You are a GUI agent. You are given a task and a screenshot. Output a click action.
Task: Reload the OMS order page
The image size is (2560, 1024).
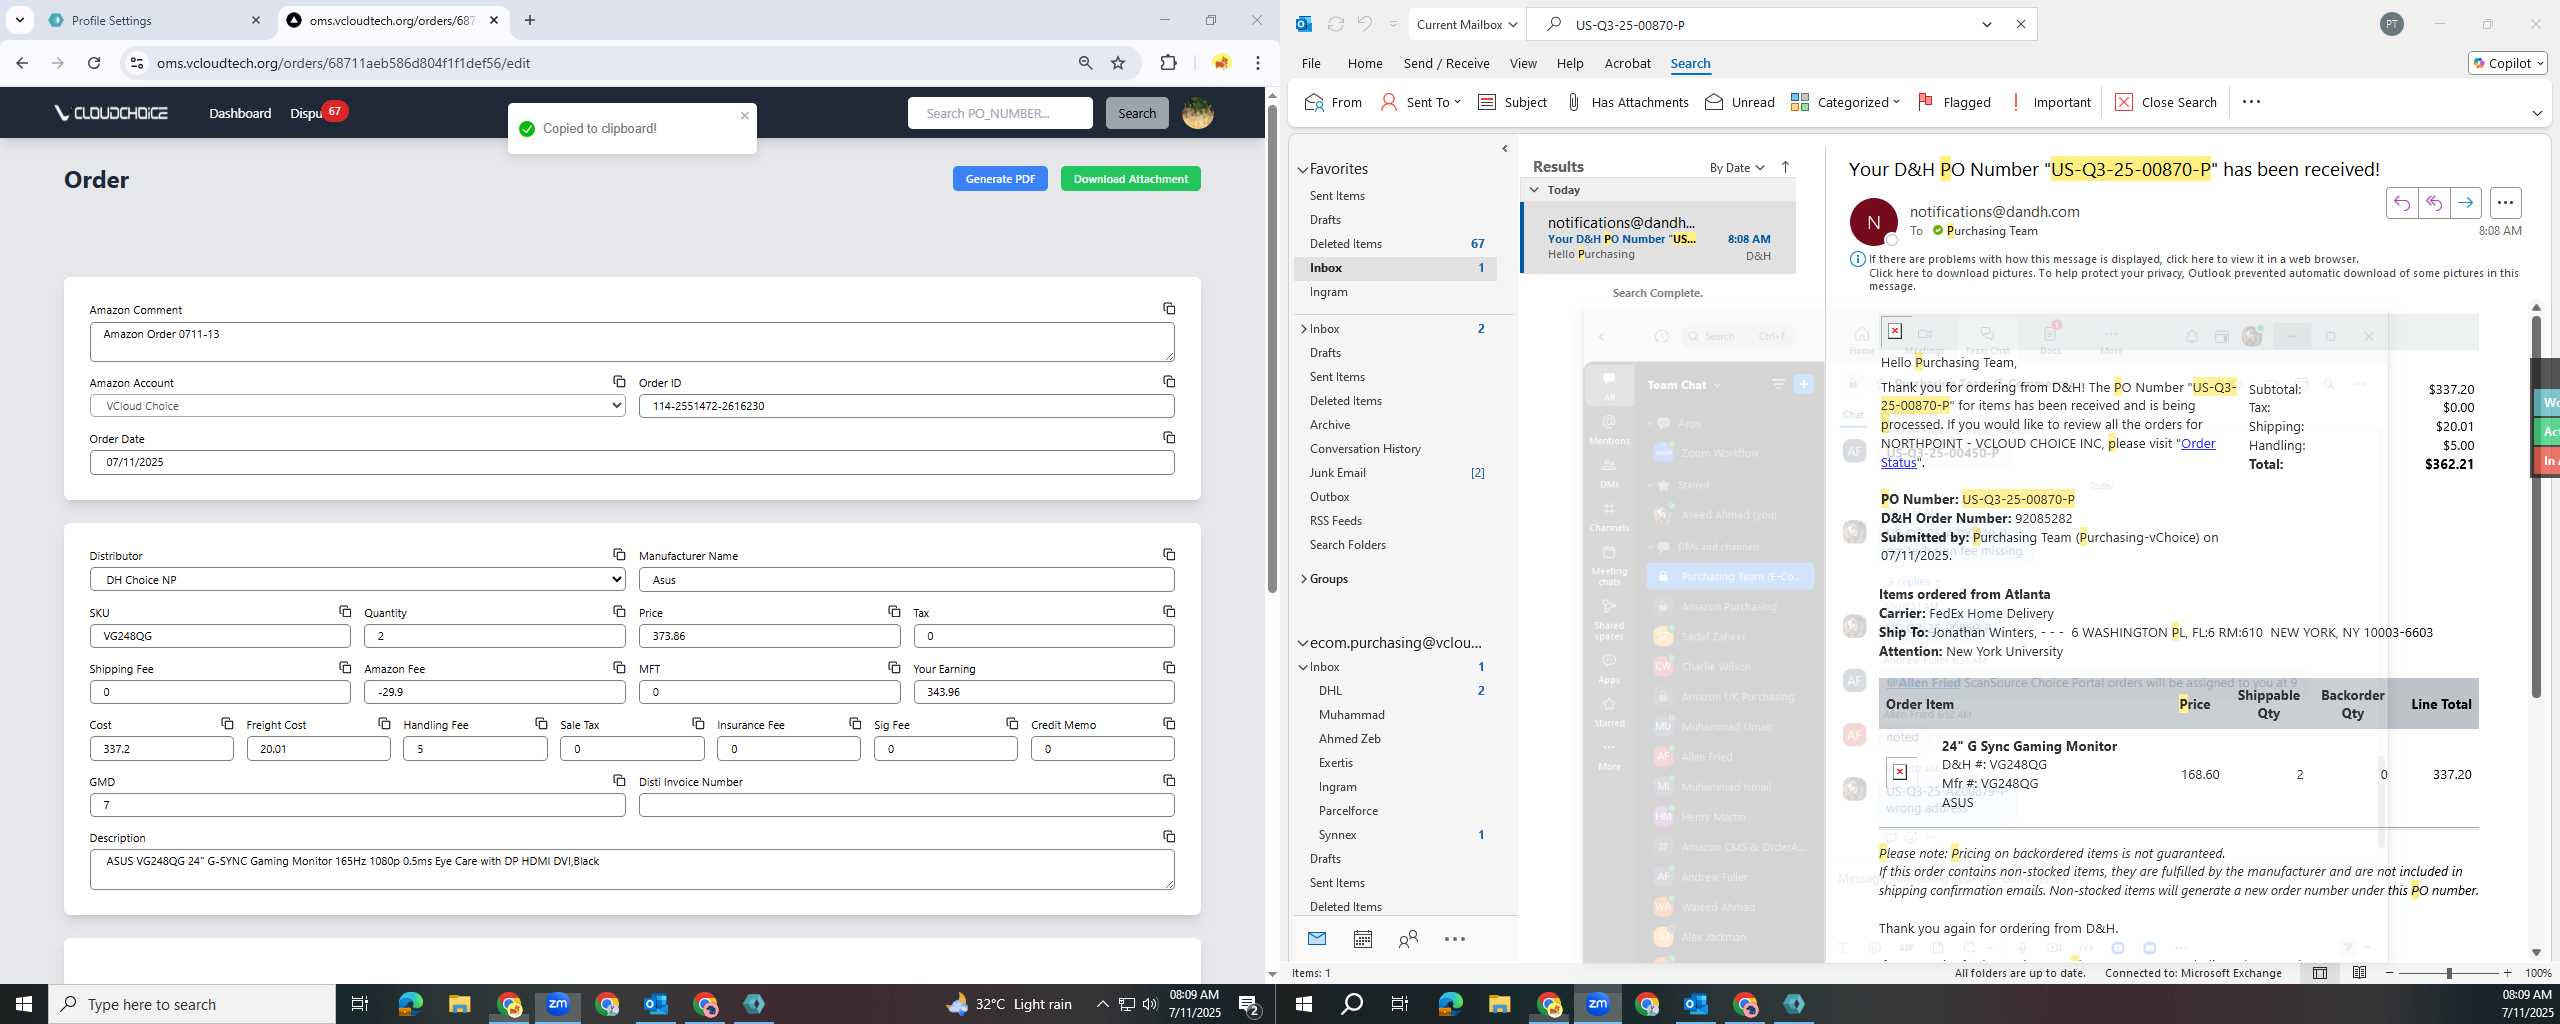click(x=94, y=63)
